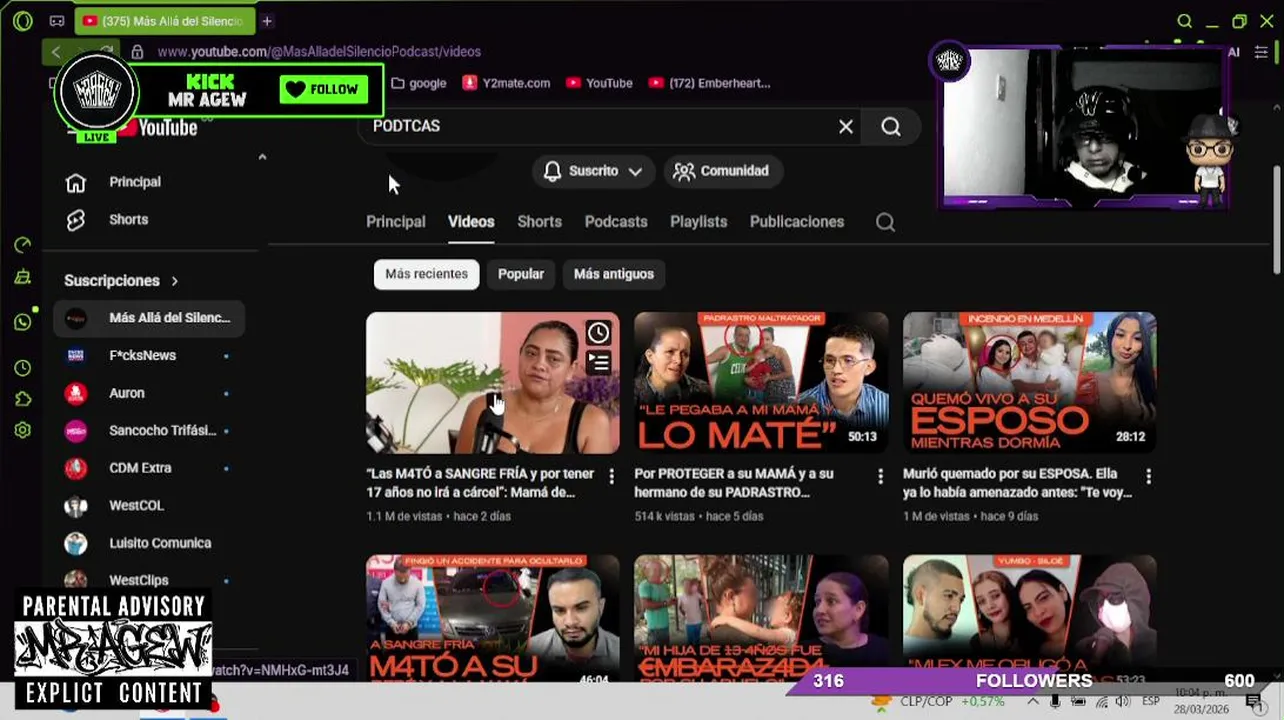Open the taskbar volume icon
This screenshot has height=720, width=1284.
click(1123, 701)
